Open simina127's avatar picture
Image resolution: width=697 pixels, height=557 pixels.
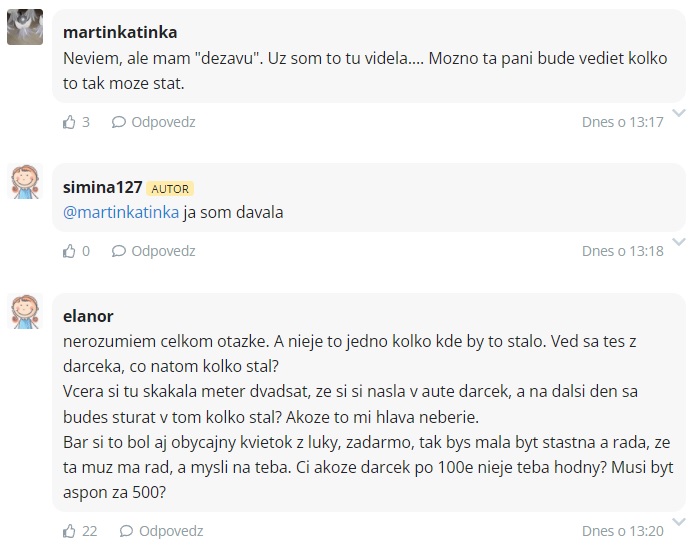(x=25, y=181)
